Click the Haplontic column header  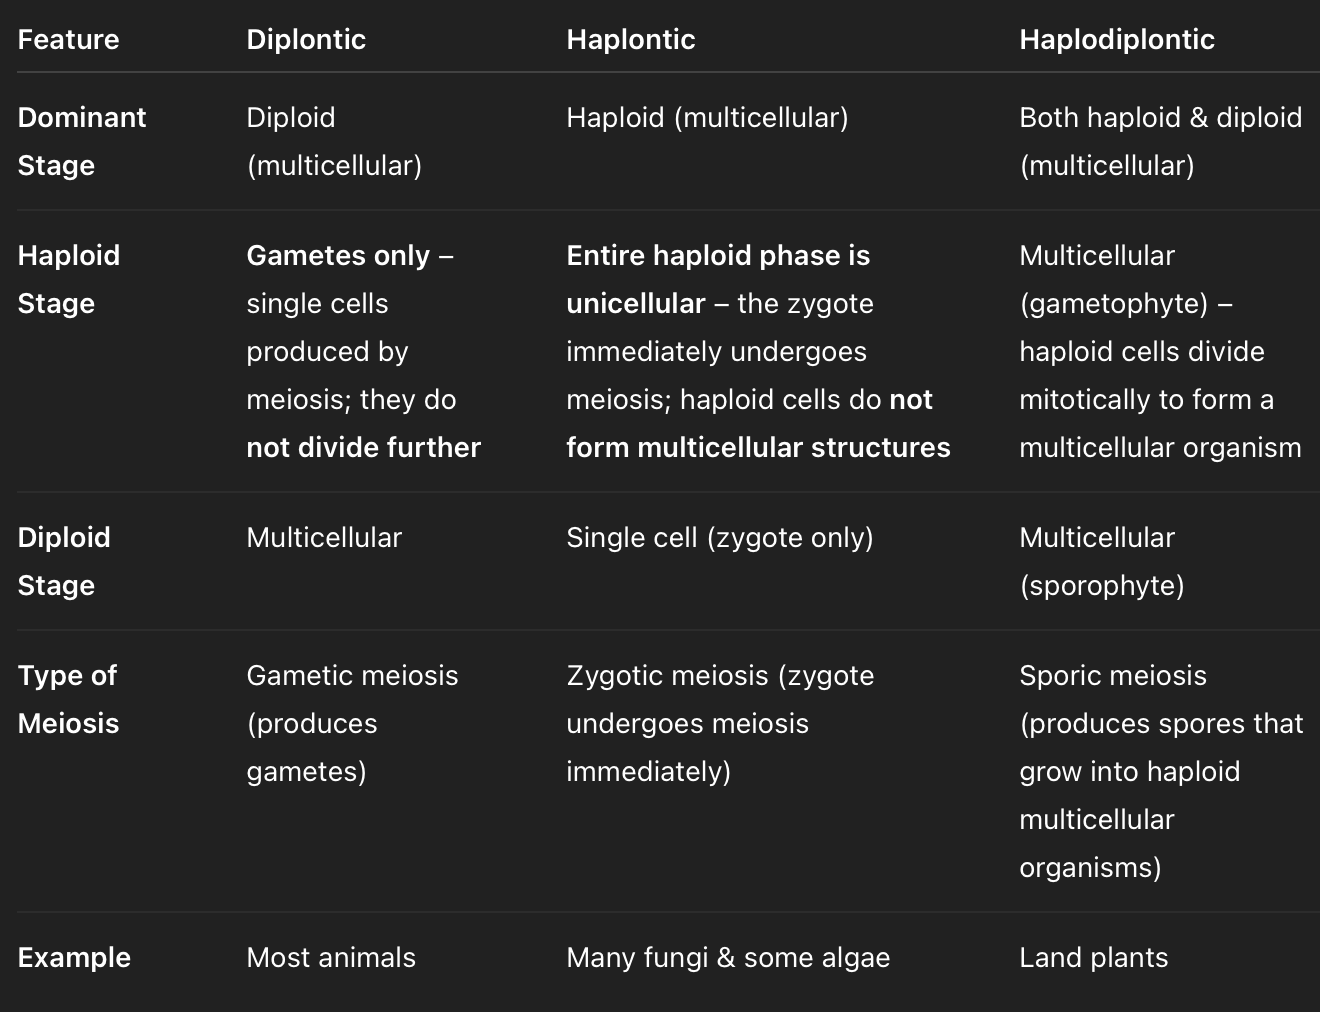coord(631,40)
